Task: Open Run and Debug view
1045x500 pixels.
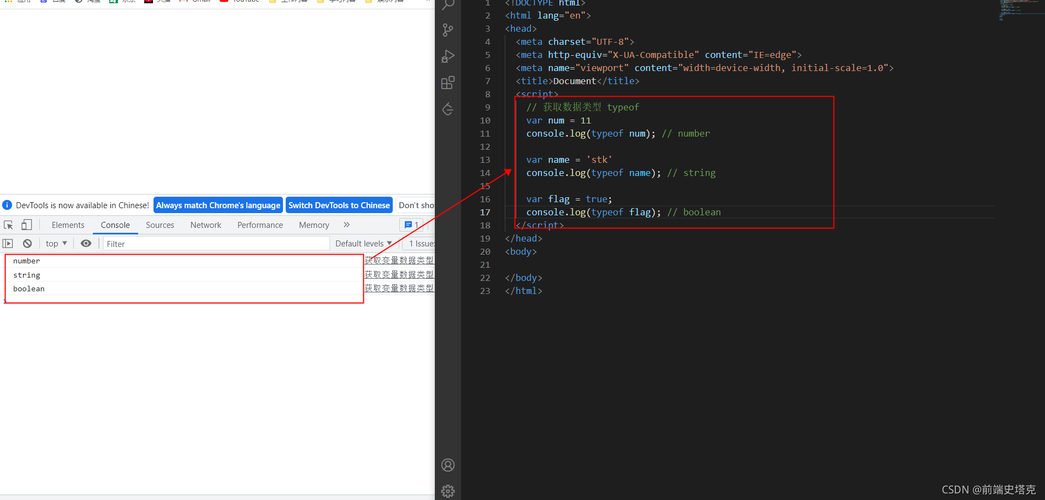Action: (448, 57)
